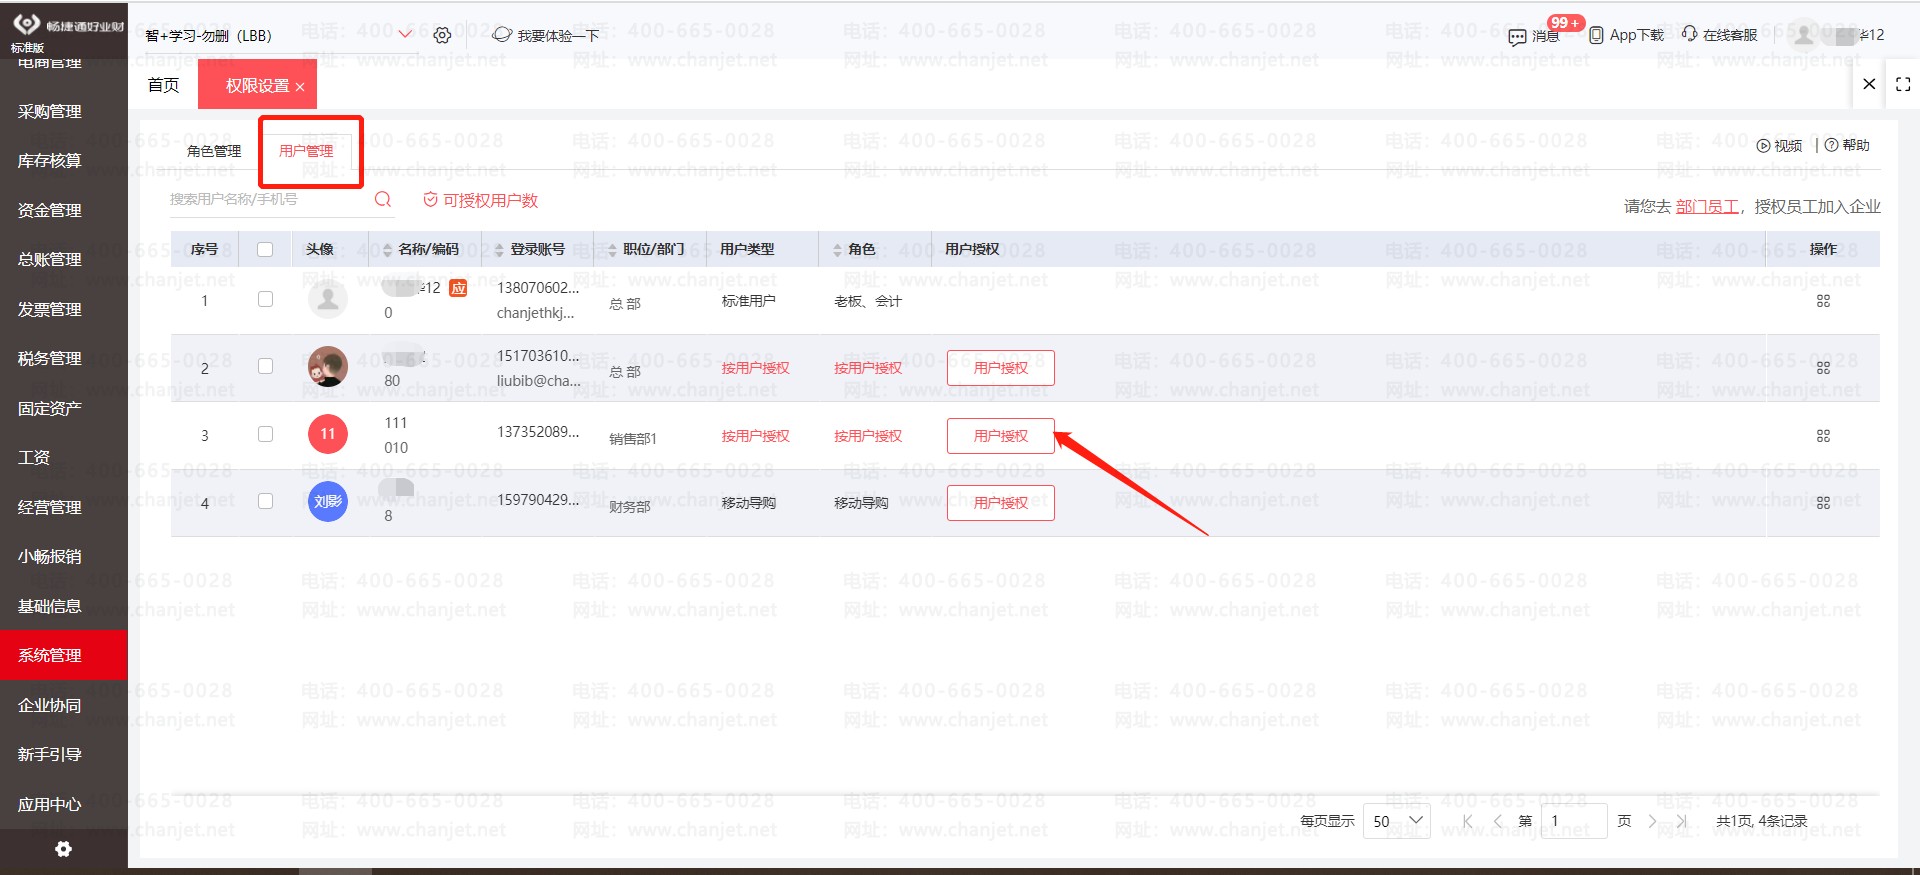The height and width of the screenshot is (875, 1920).
Task: Open 库存核算 in the sidebar
Action: click(x=50, y=161)
